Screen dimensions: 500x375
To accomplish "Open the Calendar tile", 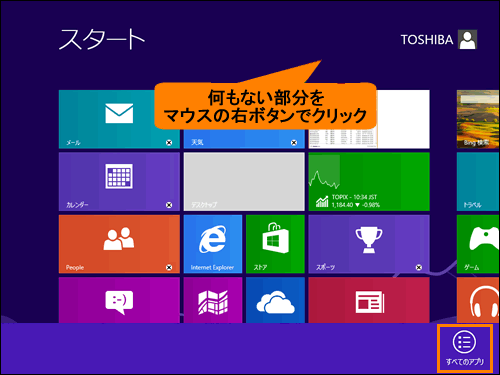I will [x=119, y=182].
